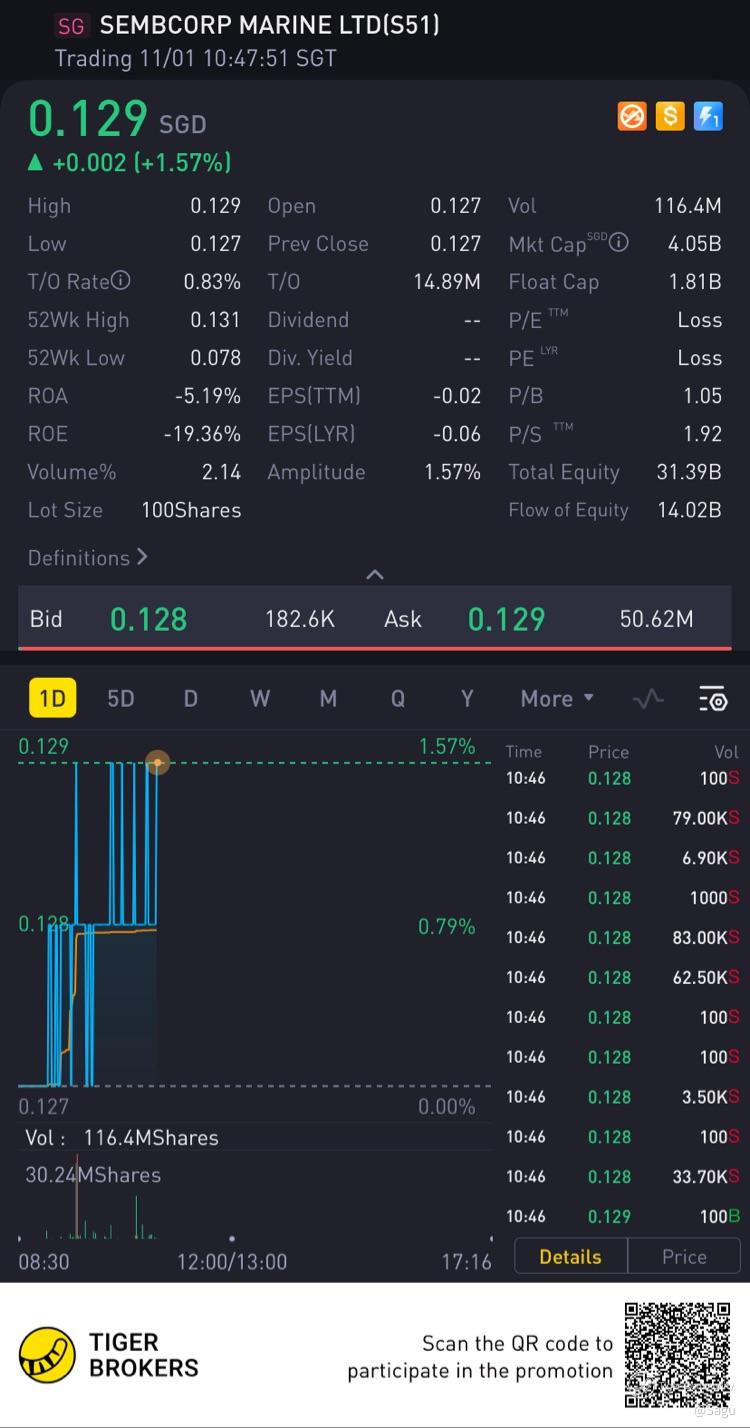This screenshot has width=750, height=1428.
Task: Tap the SG market badge
Action: [71, 26]
